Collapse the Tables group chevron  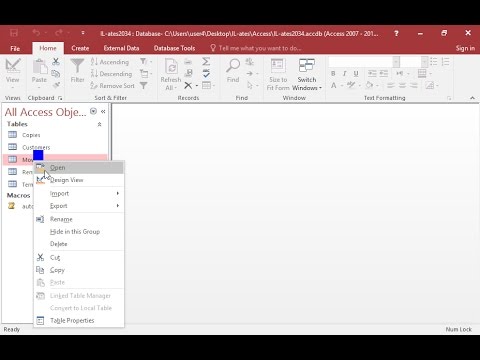tap(99, 124)
